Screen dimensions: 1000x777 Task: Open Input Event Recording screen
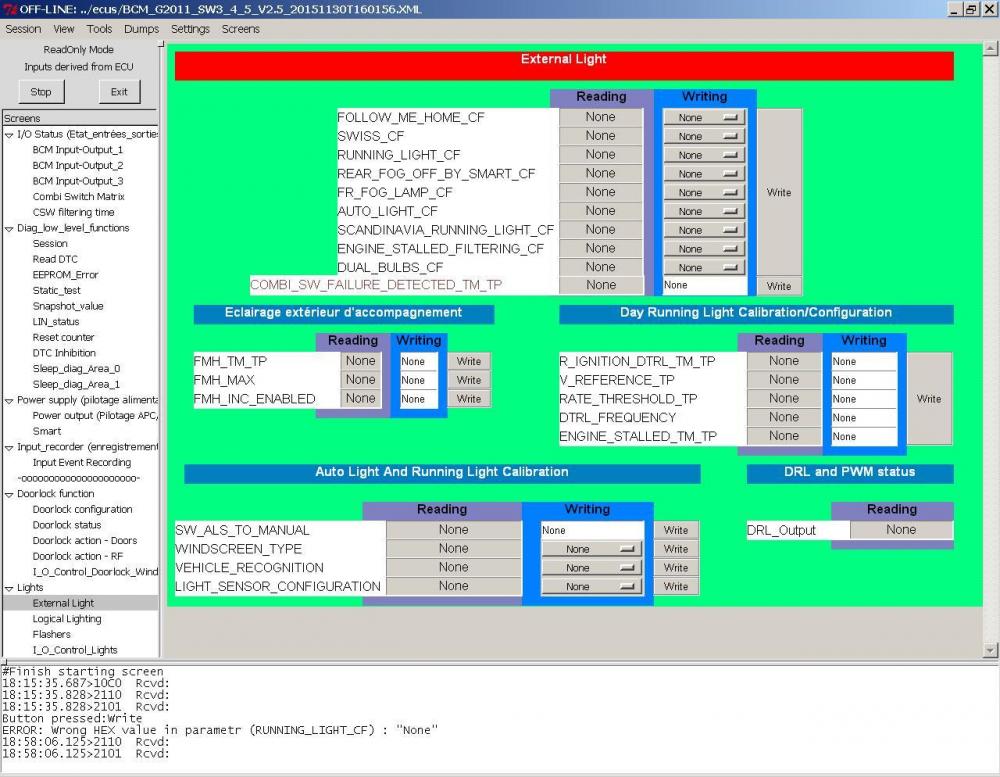pyautogui.click(x=82, y=462)
